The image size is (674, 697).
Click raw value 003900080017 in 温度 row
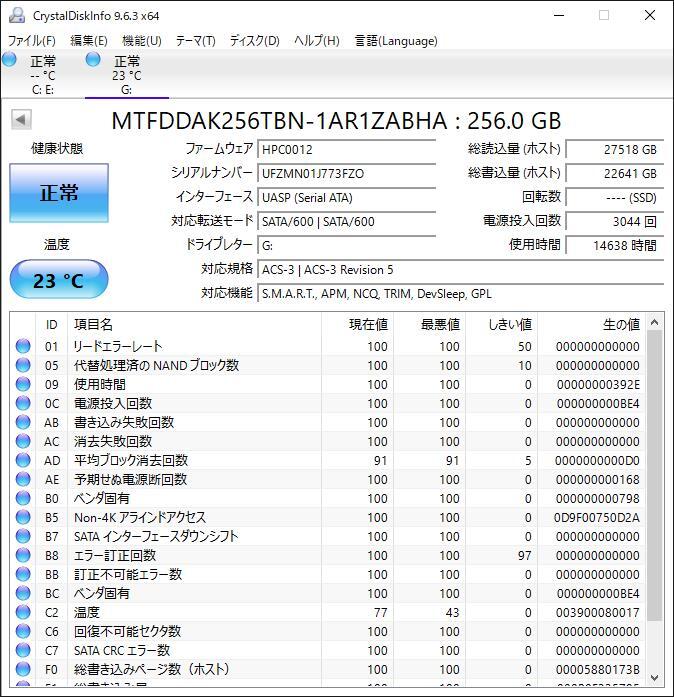click(598, 613)
